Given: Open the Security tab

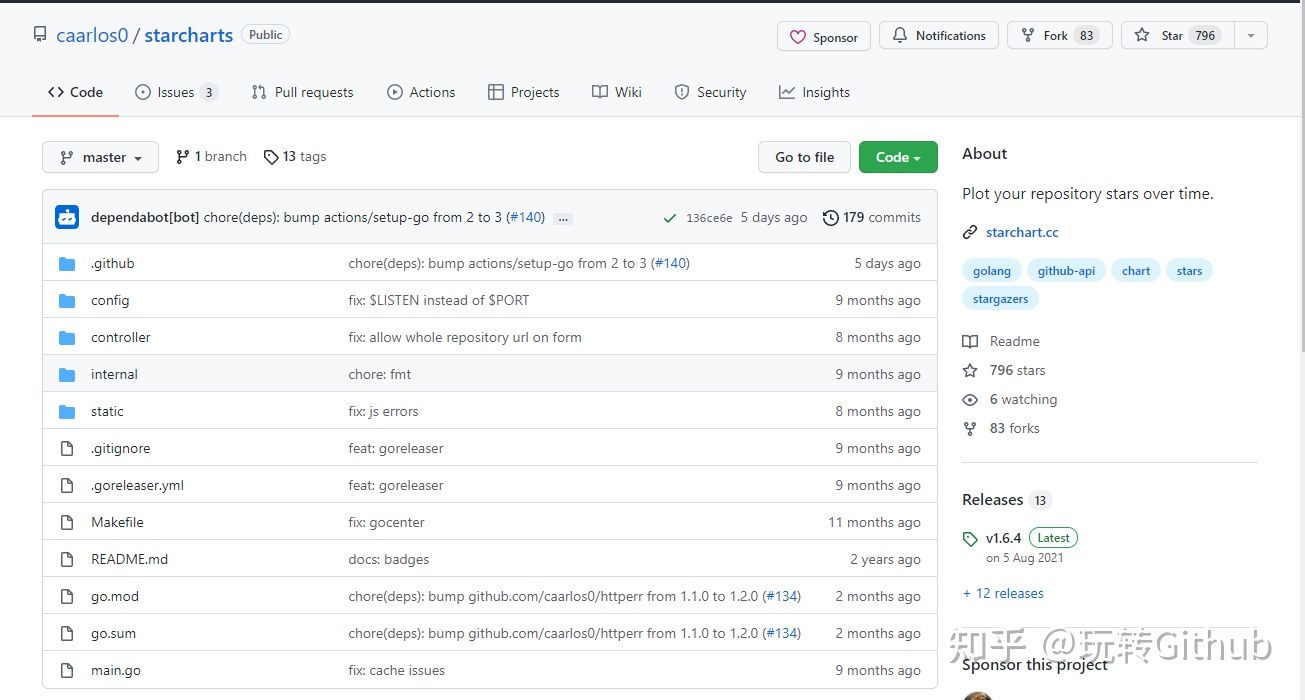Looking at the screenshot, I should click(x=710, y=92).
